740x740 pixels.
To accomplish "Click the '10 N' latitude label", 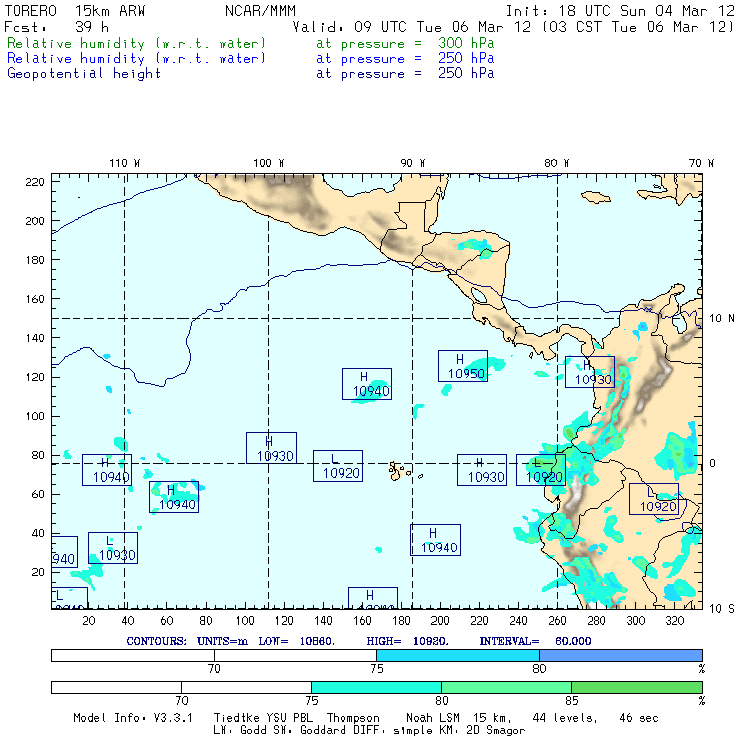I will [x=722, y=319].
